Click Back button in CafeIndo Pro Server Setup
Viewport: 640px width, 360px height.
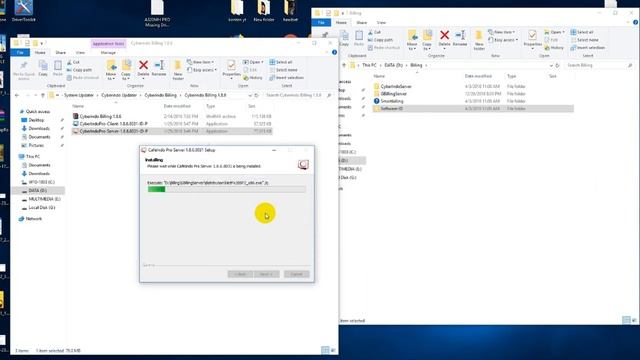(240, 274)
